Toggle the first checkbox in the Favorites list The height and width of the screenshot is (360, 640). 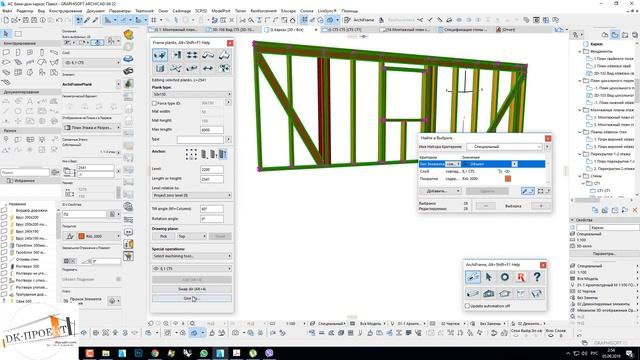(4, 211)
